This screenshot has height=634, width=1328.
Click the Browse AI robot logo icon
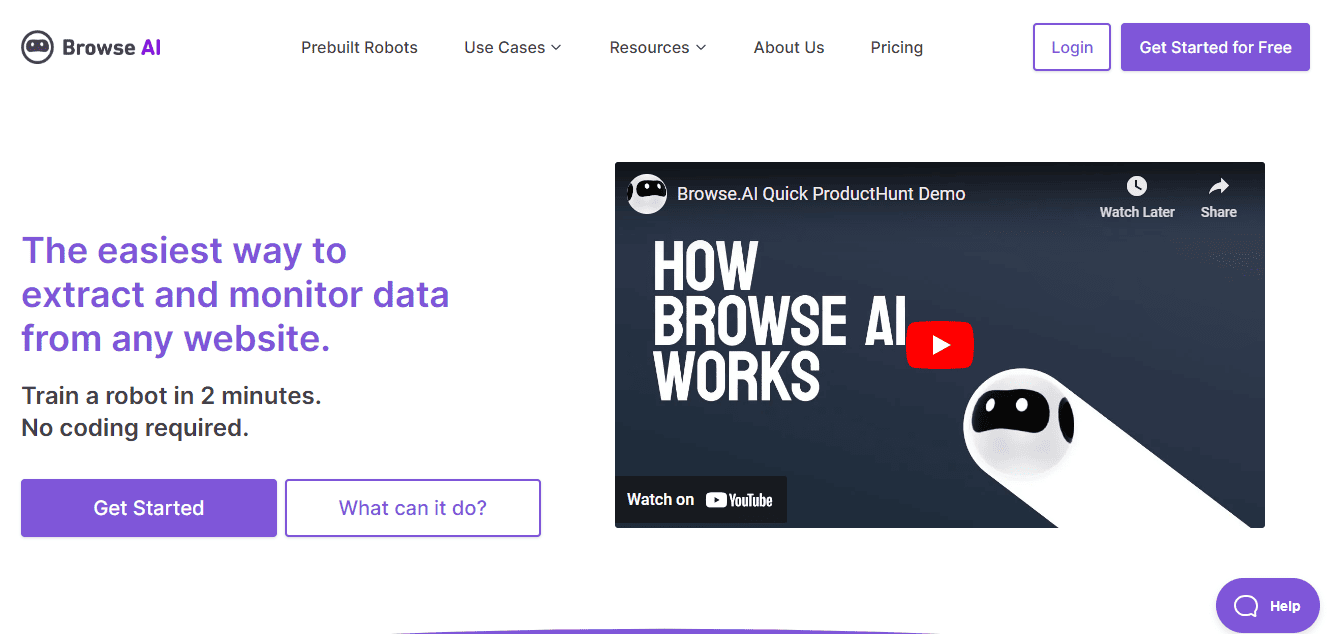[x=37, y=47]
